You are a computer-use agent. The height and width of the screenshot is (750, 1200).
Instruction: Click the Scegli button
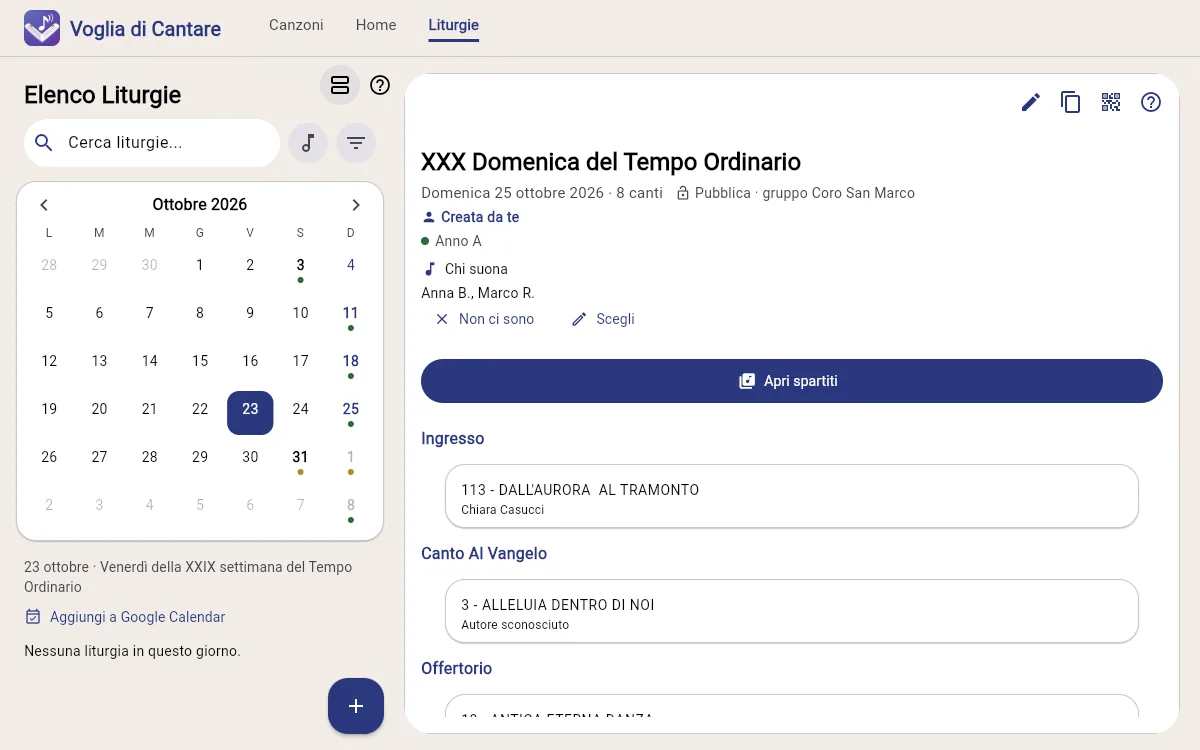(603, 319)
